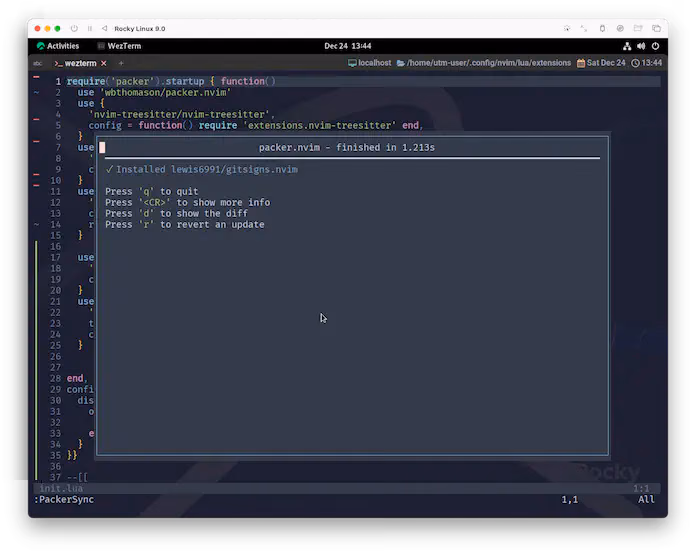Click the 'nvim-treesitter/nvim-treesitter' string
This screenshot has width=696, height=555.
(x=179, y=115)
